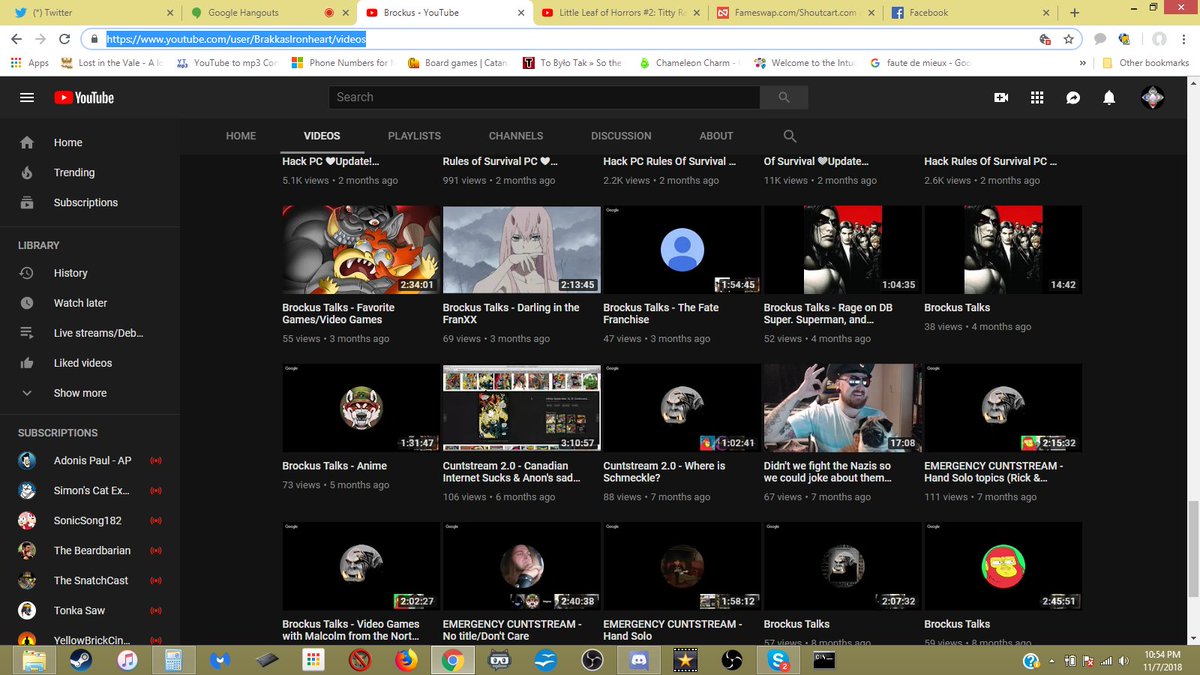Open YouTube to mp3 bookmark
Image resolution: width=1200 pixels, height=675 pixels.
(228, 62)
